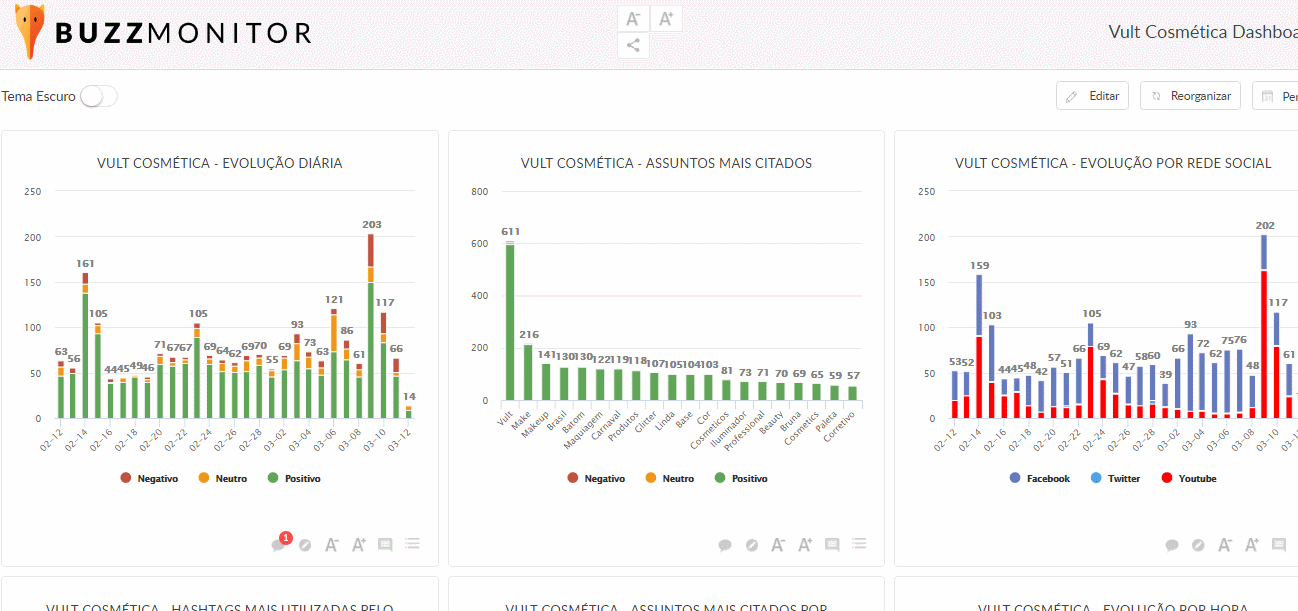Image resolution: width=1298 pixels, height=611 pixels.
Task: Decrease font size on Assuntos Mais Citados chart
Action: click(778, 545)
